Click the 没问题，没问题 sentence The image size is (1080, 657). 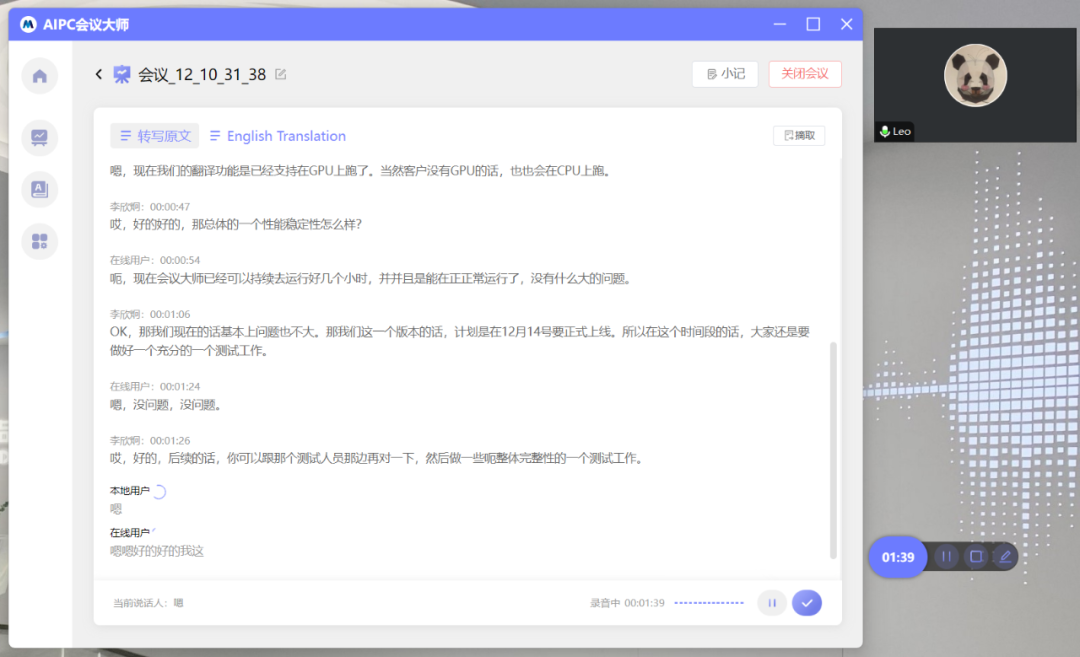pos(166,405)
